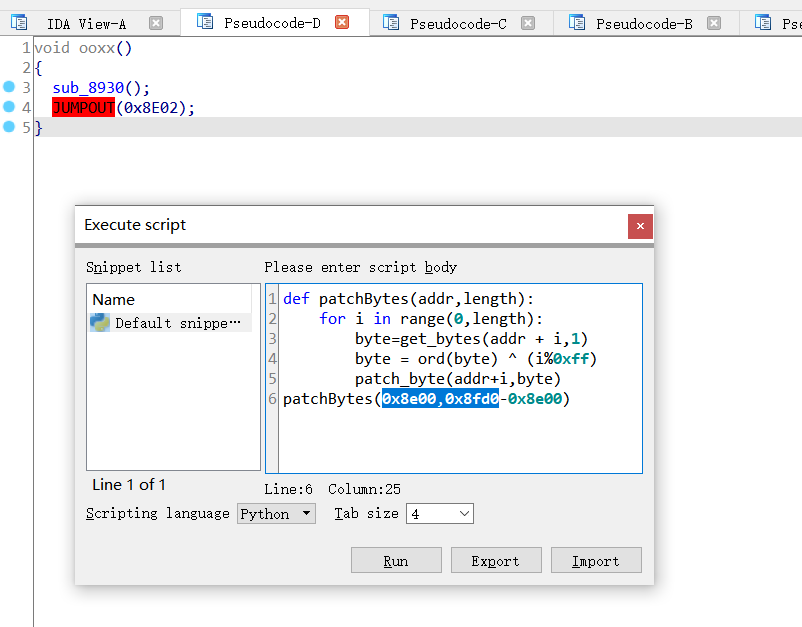This screenshot has height=627, width=802.
Task: Click the Import button
Action: [596, 561]
